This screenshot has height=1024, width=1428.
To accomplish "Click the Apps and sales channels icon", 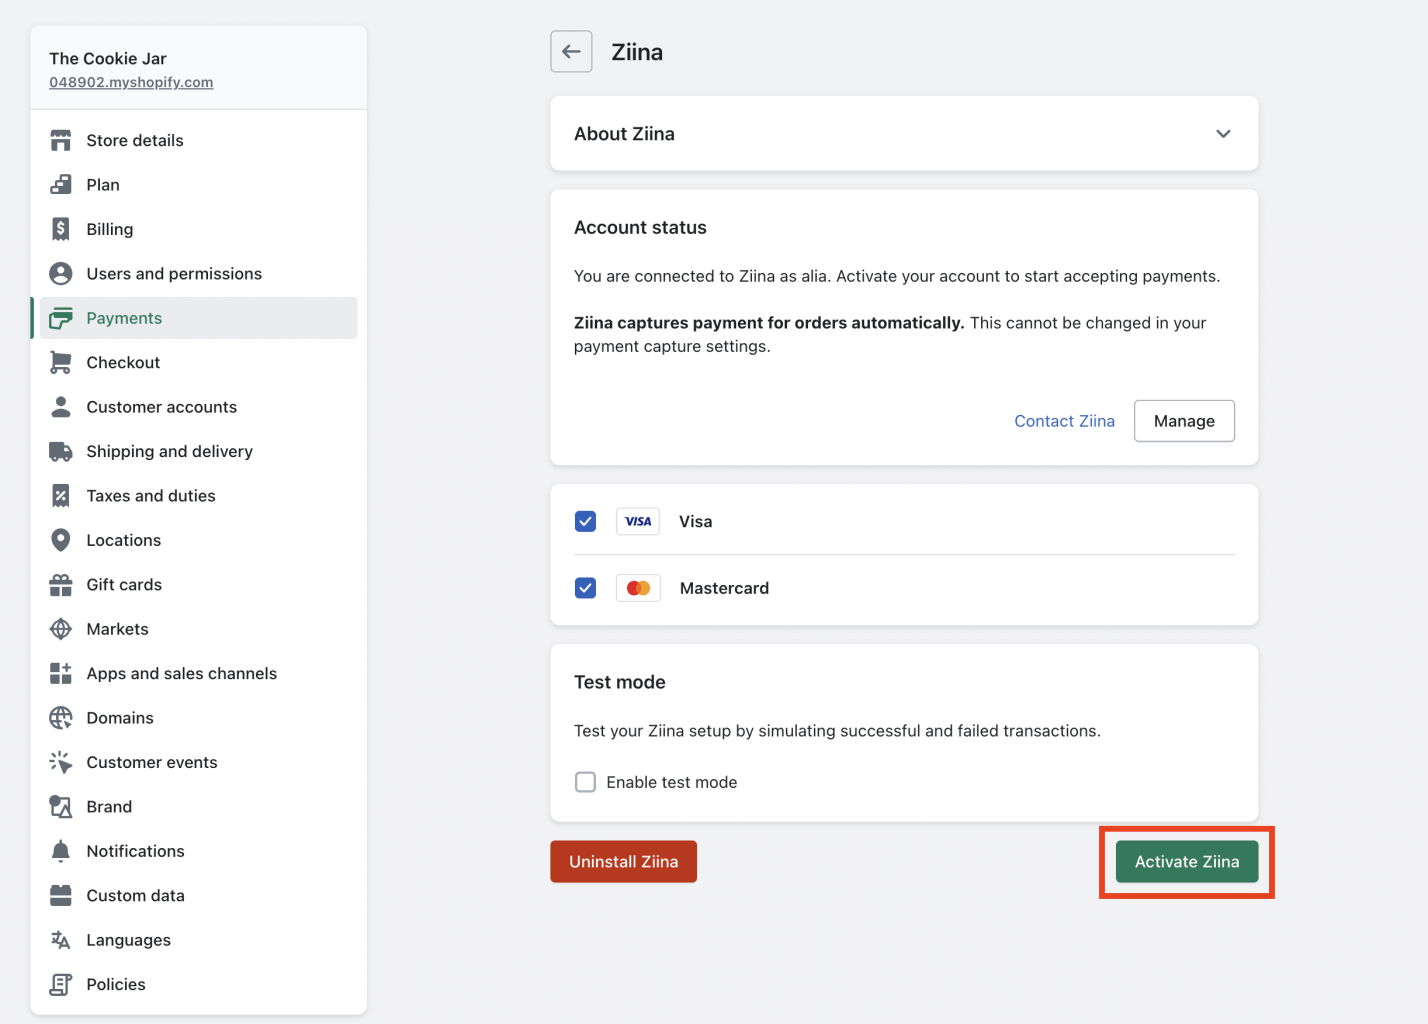I will point(61,673).
